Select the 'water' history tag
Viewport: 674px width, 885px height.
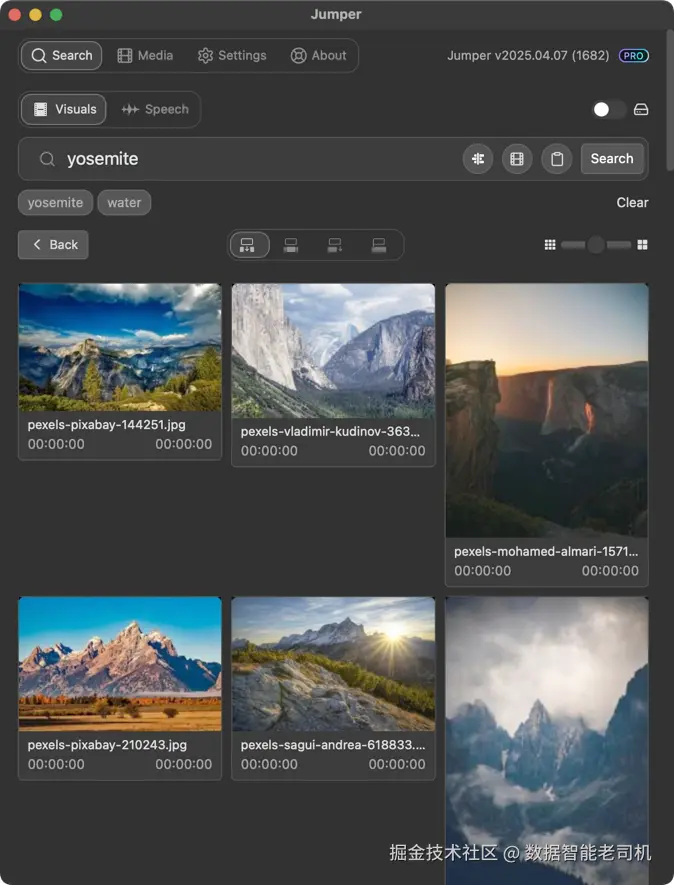[x=124, y=203]
